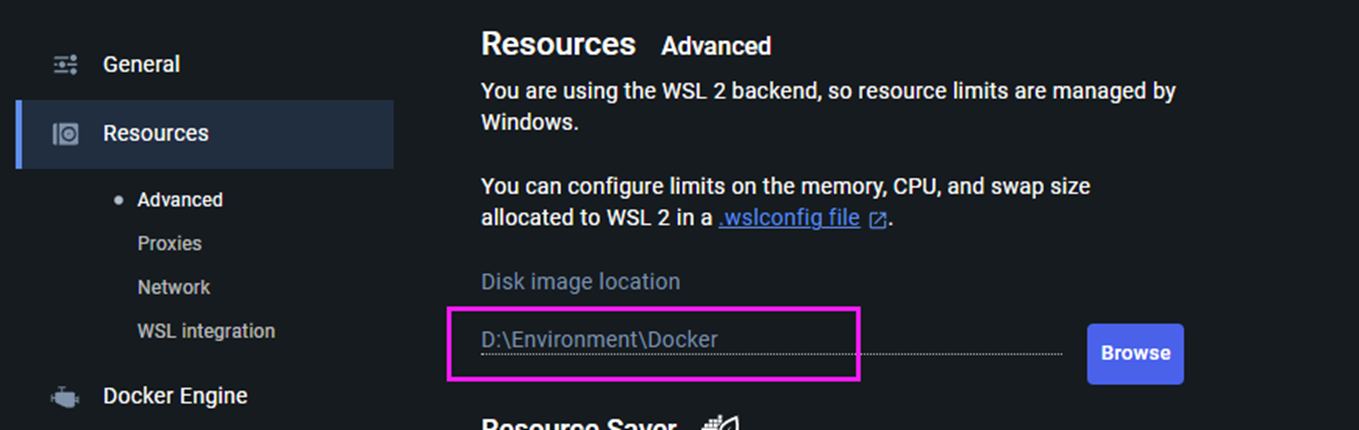The image size is (1359, 430).
Task: Open the WSL integration settings page
Action: (x=206, y=331)
